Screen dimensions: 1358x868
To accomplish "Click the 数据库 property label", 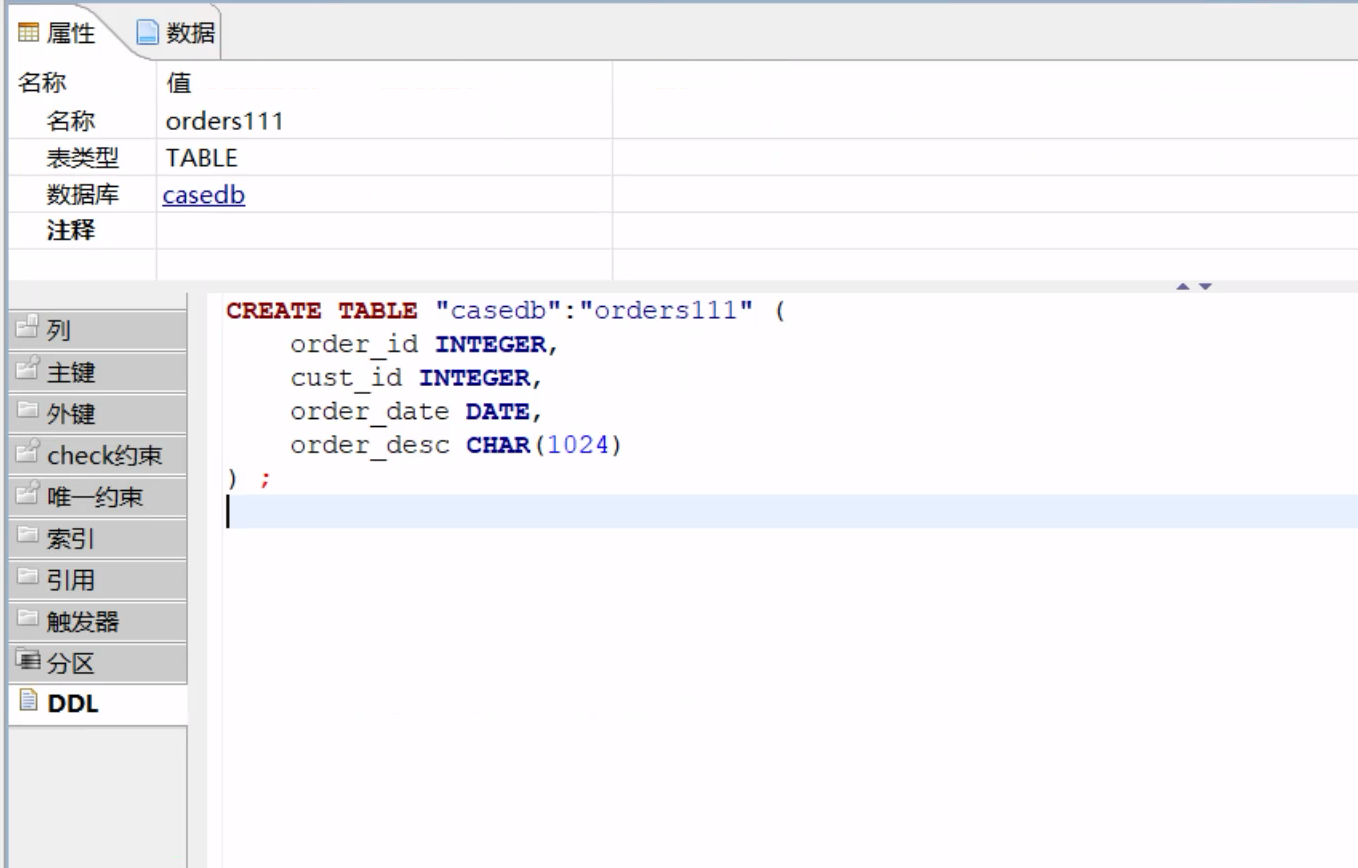I will (x=83, y=195).
